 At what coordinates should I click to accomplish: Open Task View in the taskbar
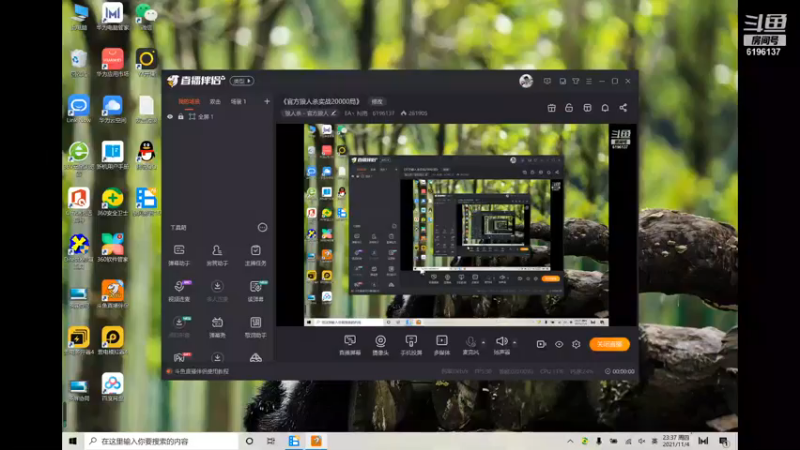tap(270, 441)
